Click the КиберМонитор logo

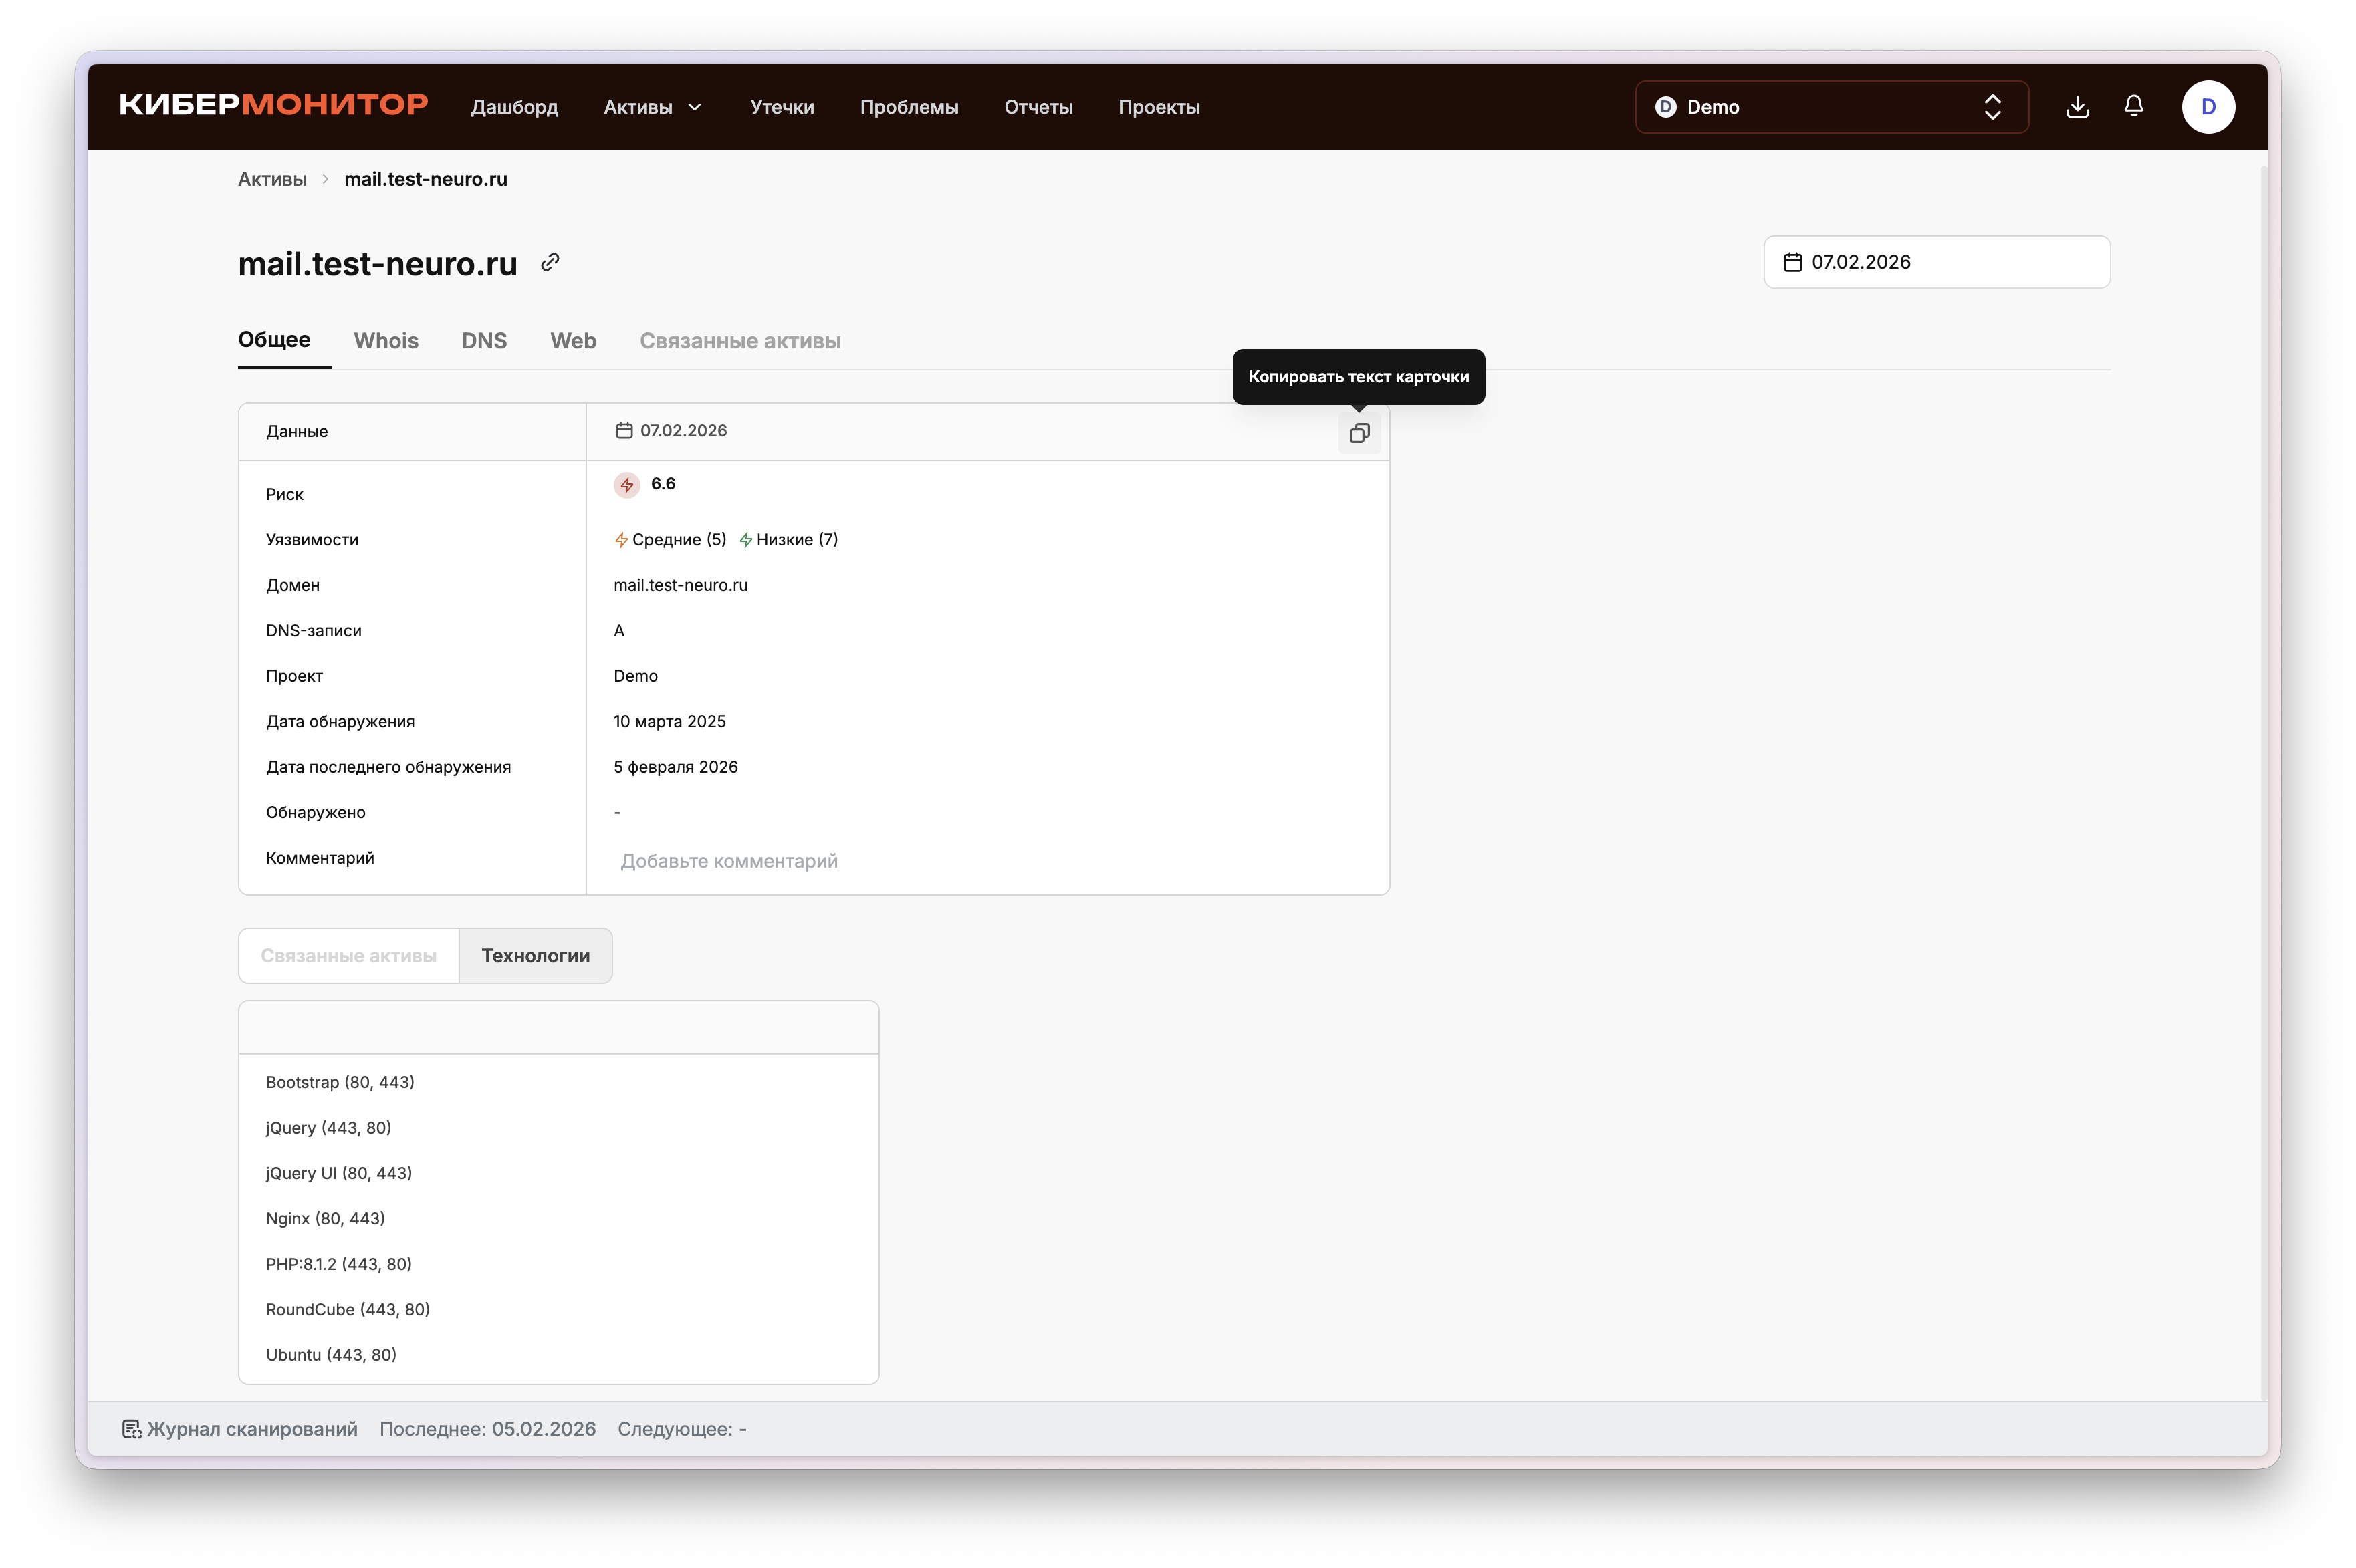point(273,105)
